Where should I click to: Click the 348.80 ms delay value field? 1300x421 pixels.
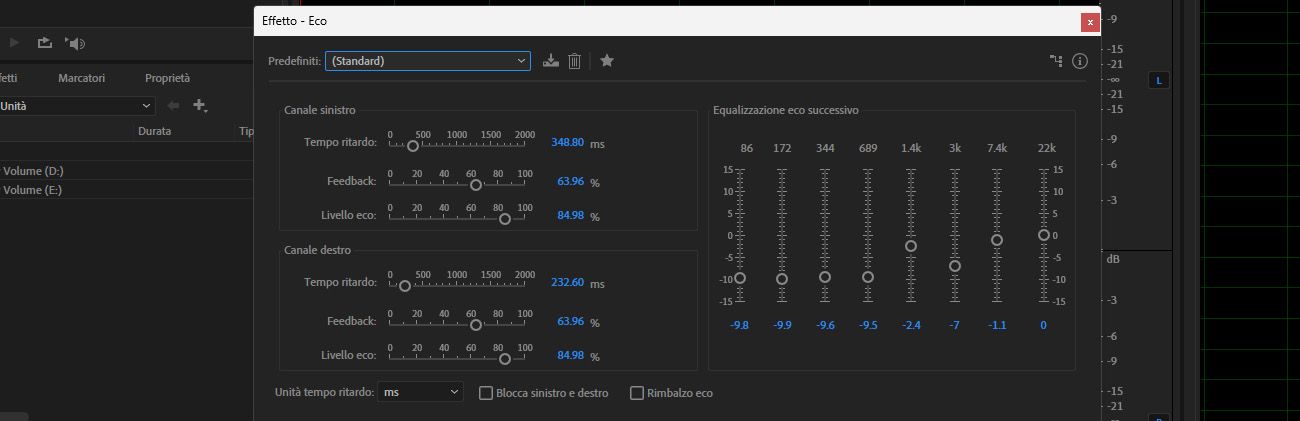567,143
